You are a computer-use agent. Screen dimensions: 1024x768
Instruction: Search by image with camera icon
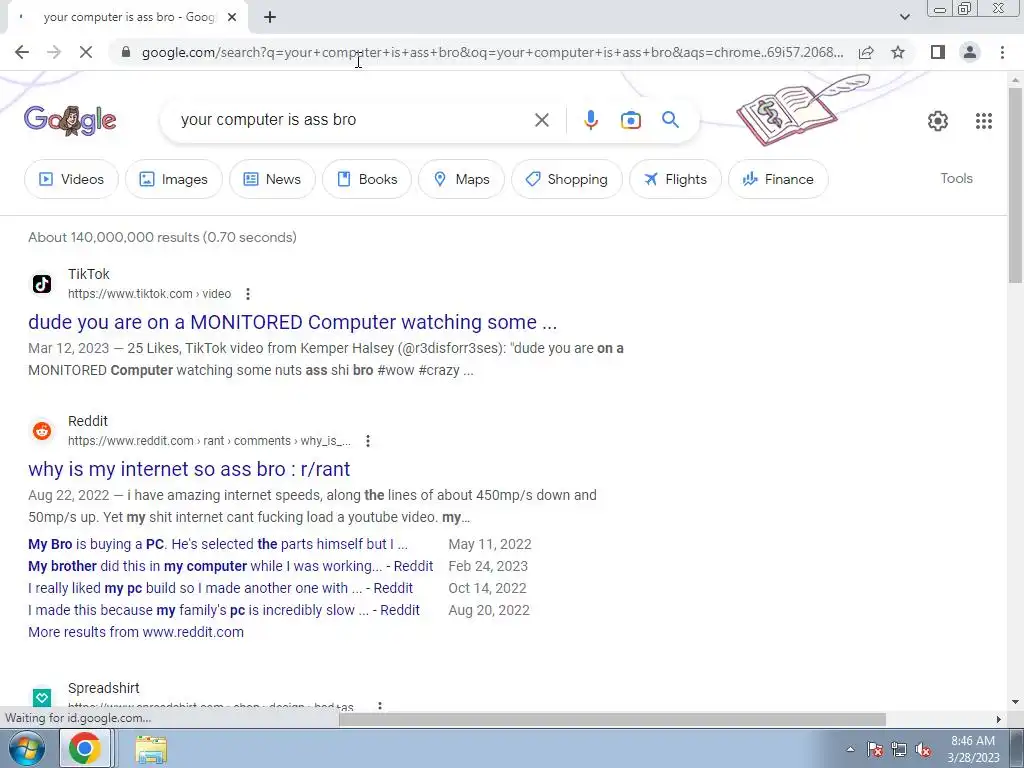(x=630, y=120)
